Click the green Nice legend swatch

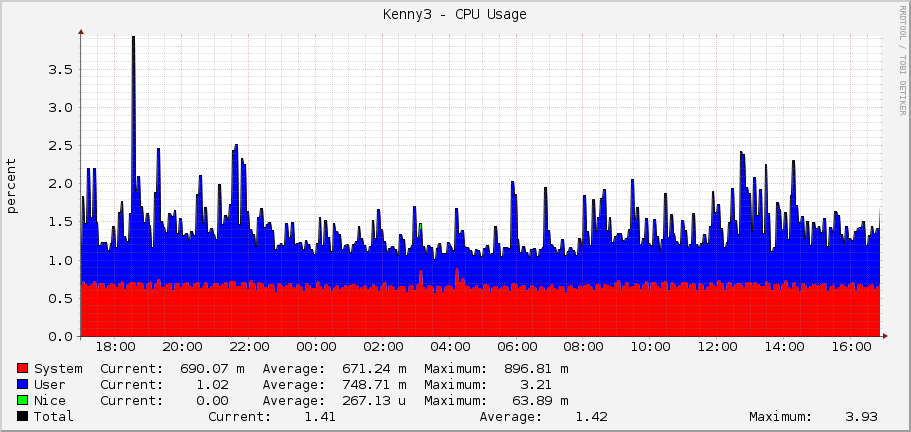pyautogui.click(x=23, y=401)
